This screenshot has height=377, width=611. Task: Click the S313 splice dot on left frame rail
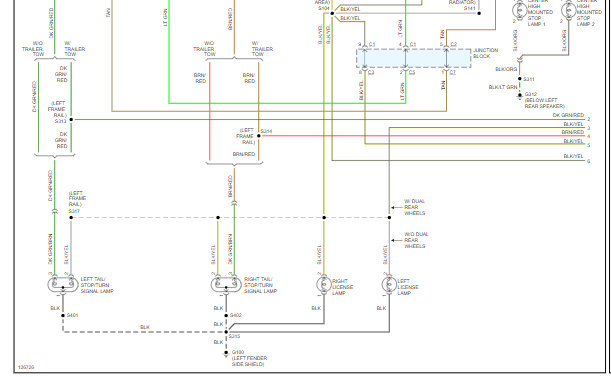point(71,120)
